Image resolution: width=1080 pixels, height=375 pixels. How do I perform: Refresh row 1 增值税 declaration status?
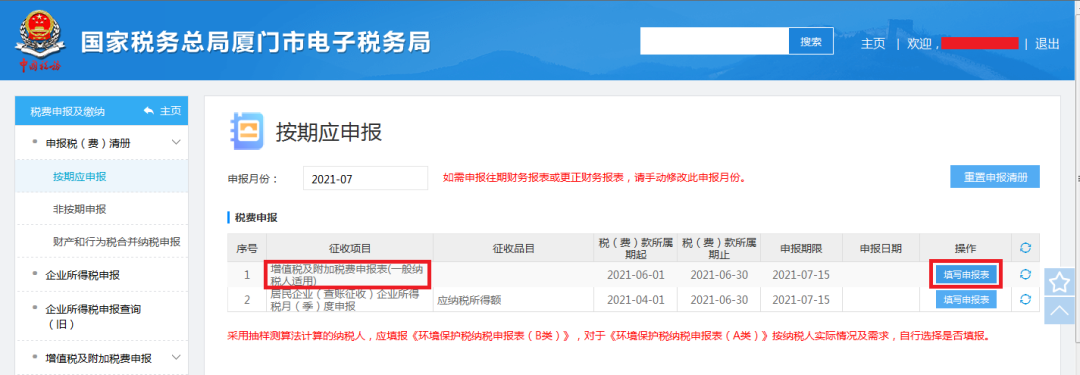pos(1025,274)
